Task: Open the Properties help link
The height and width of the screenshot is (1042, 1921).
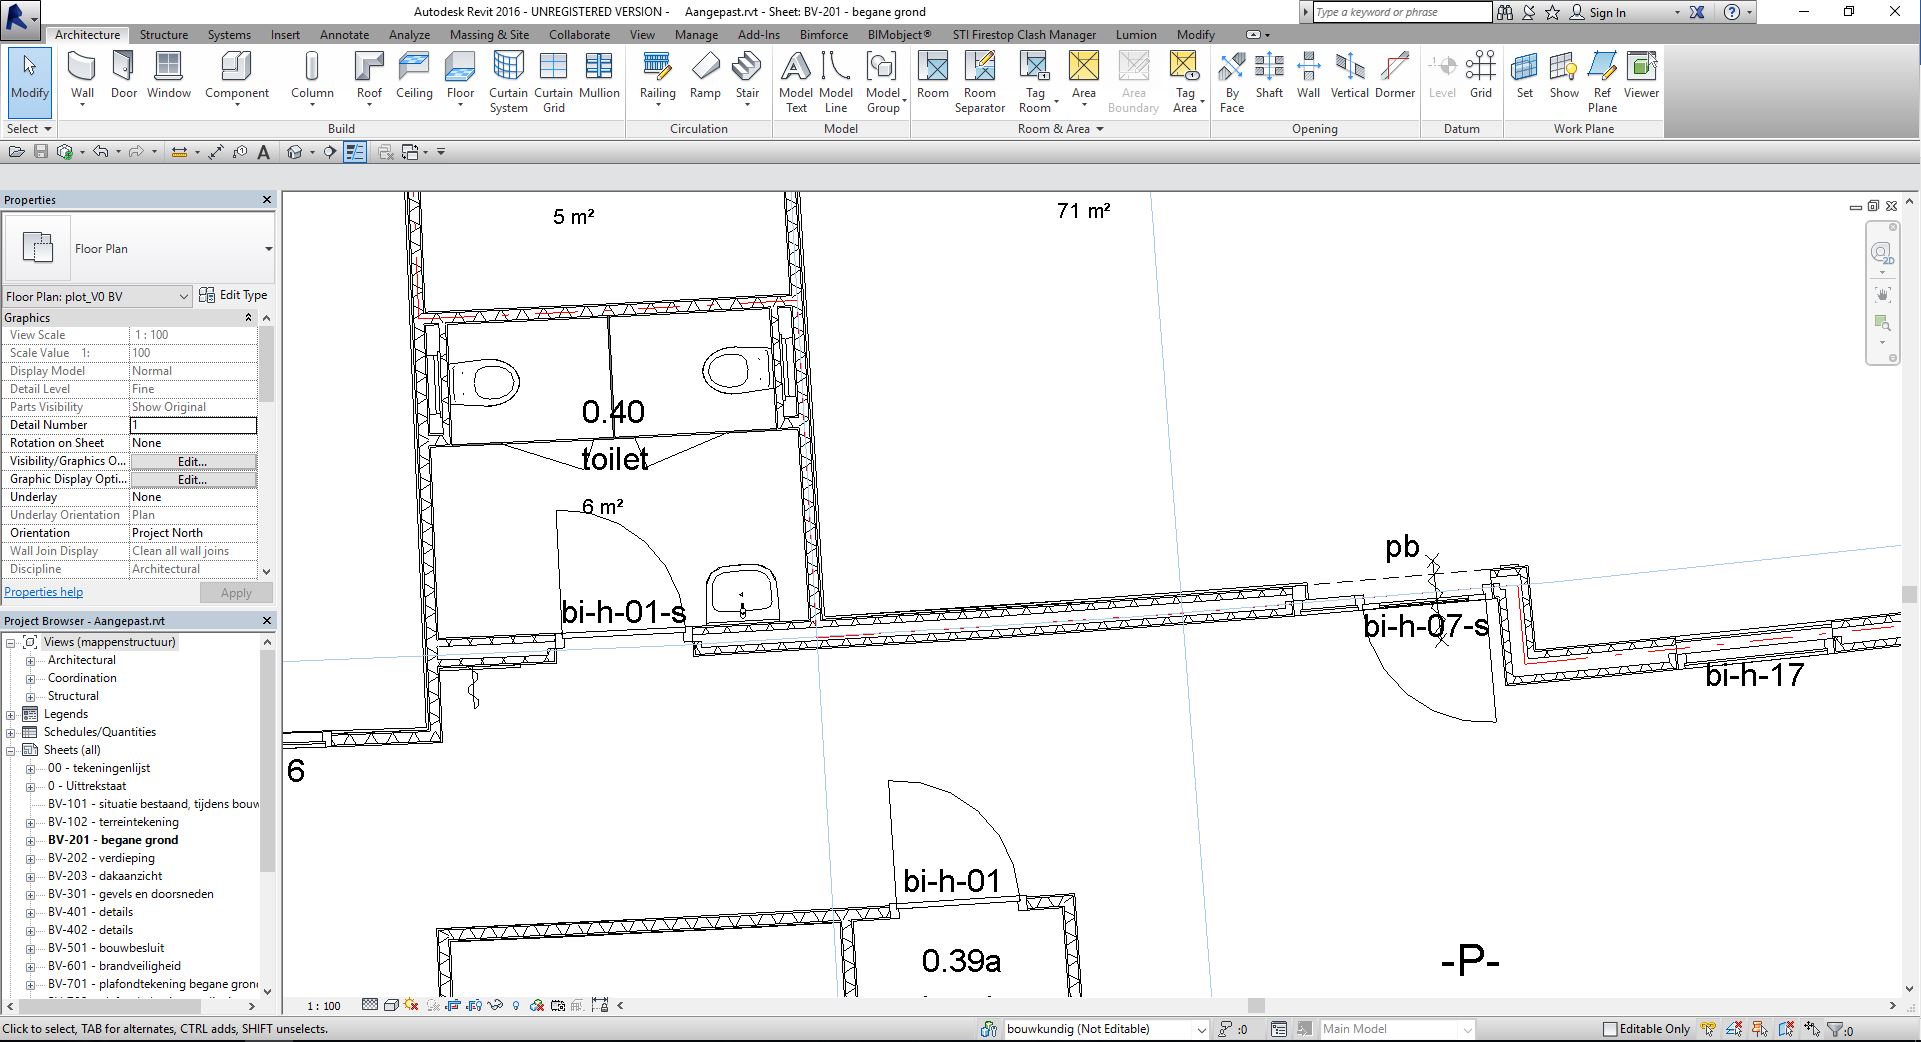Action: pyautogui.click(x=43, y=591)
